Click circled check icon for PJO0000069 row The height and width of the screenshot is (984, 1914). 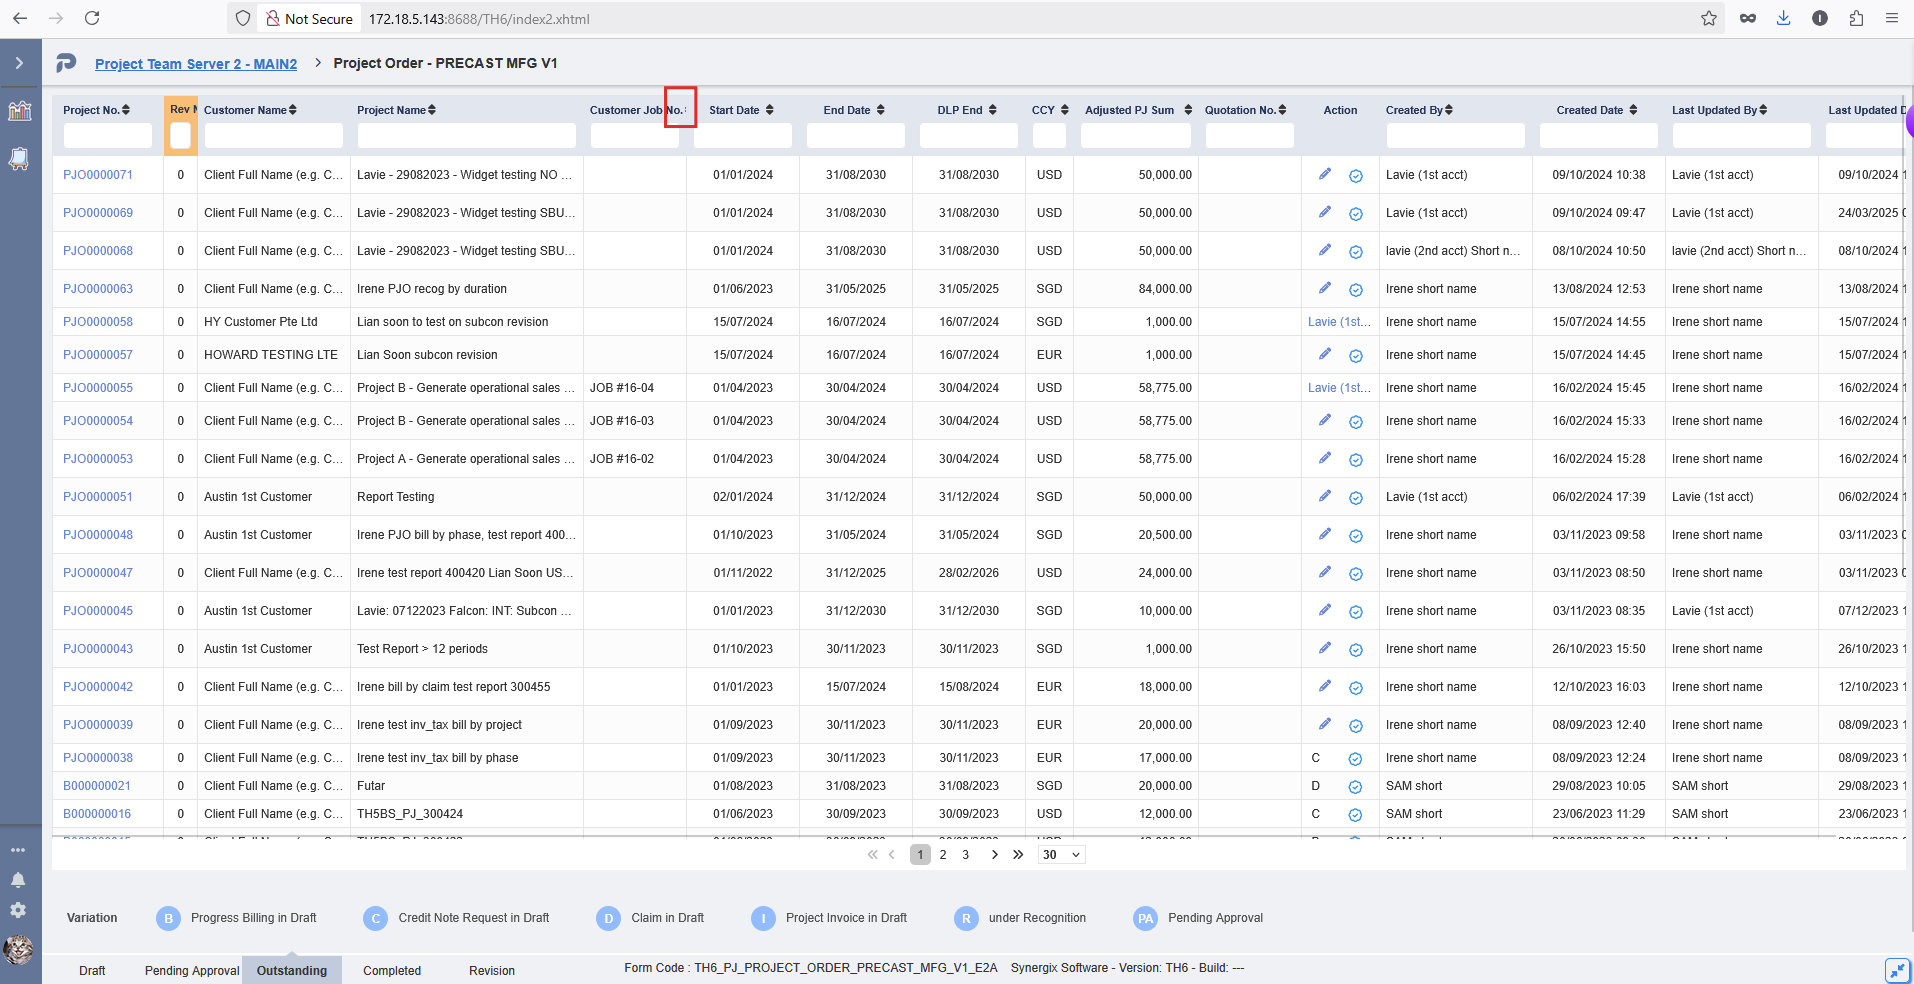[1356, 214]
